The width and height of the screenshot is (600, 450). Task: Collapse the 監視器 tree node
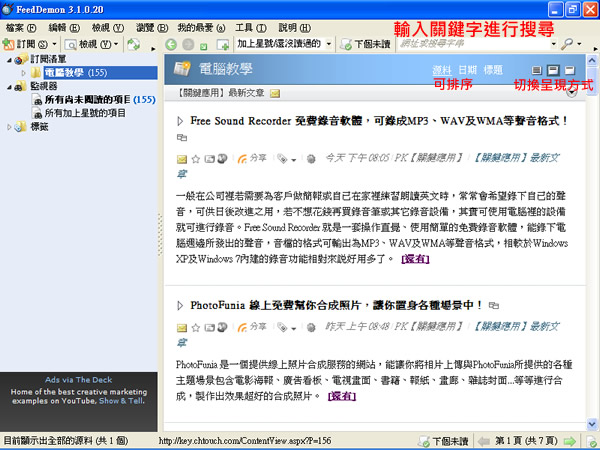(9, 87)
